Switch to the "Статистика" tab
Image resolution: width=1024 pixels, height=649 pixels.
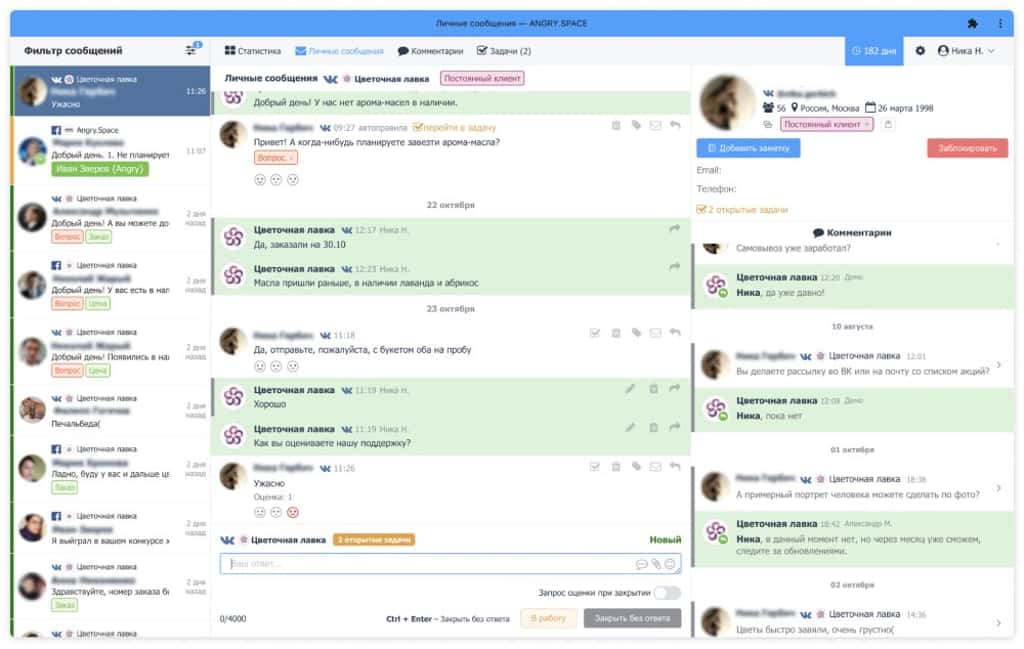click(x=253, y=51)
